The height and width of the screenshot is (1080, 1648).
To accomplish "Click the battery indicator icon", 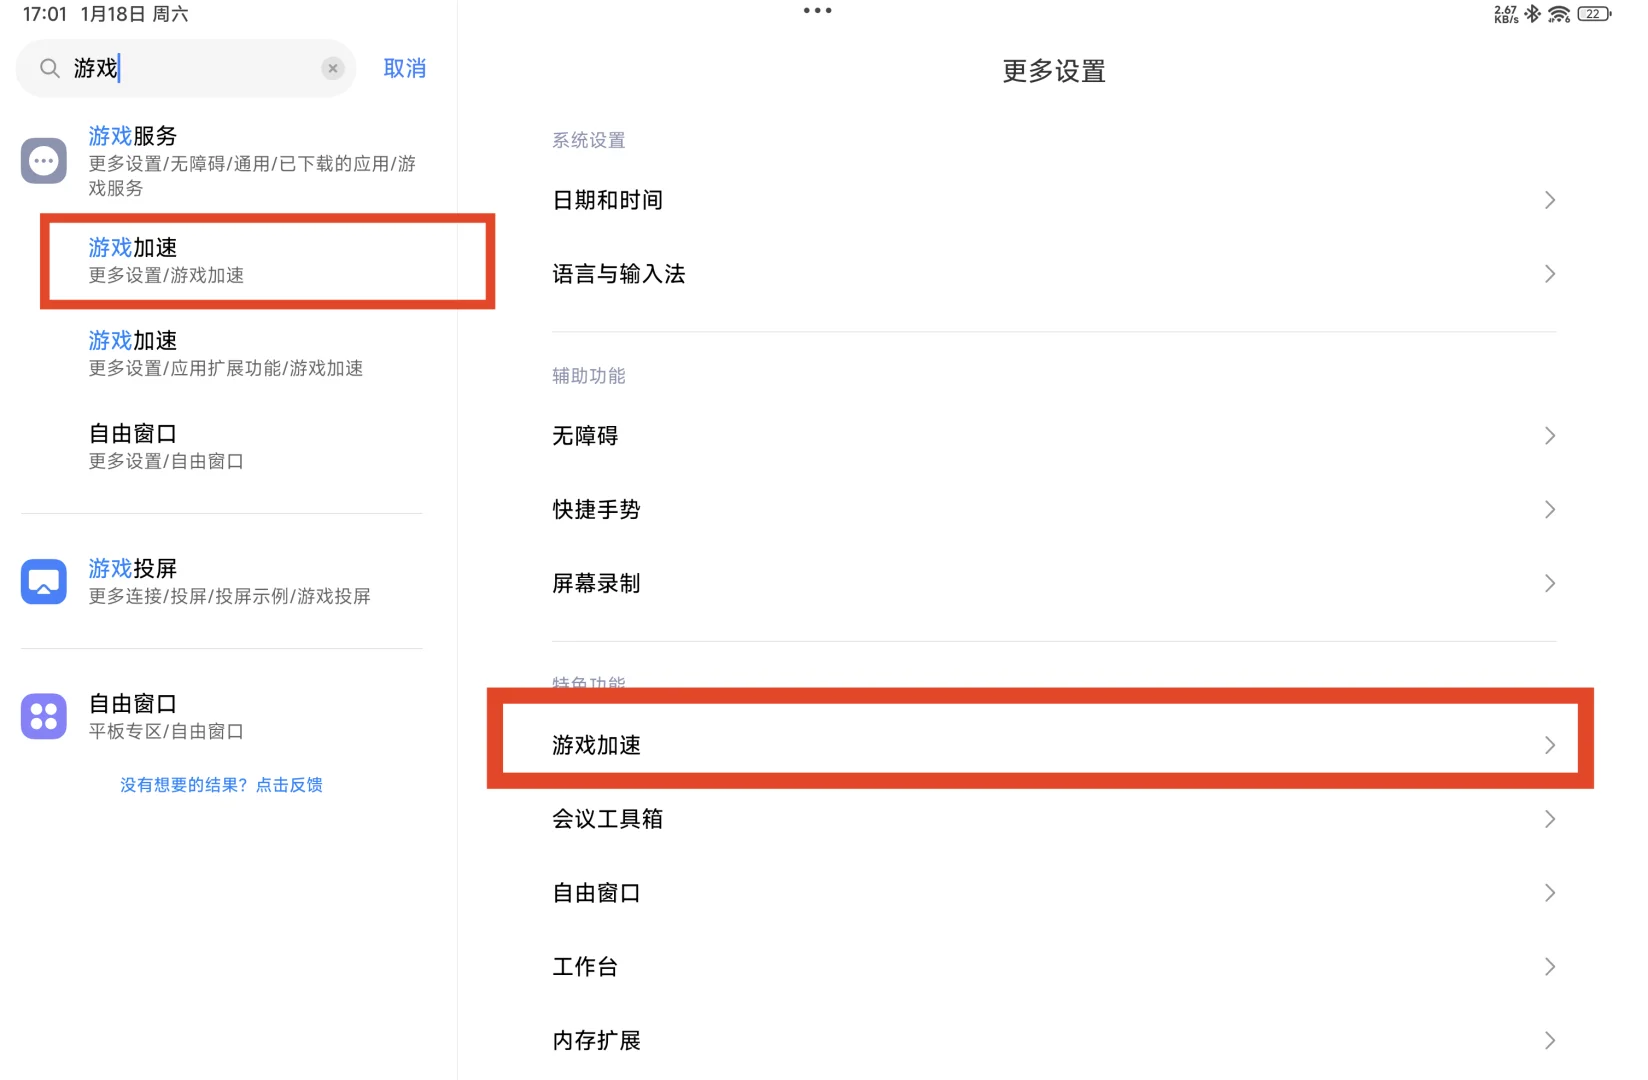I will (x=1592, y=14).
